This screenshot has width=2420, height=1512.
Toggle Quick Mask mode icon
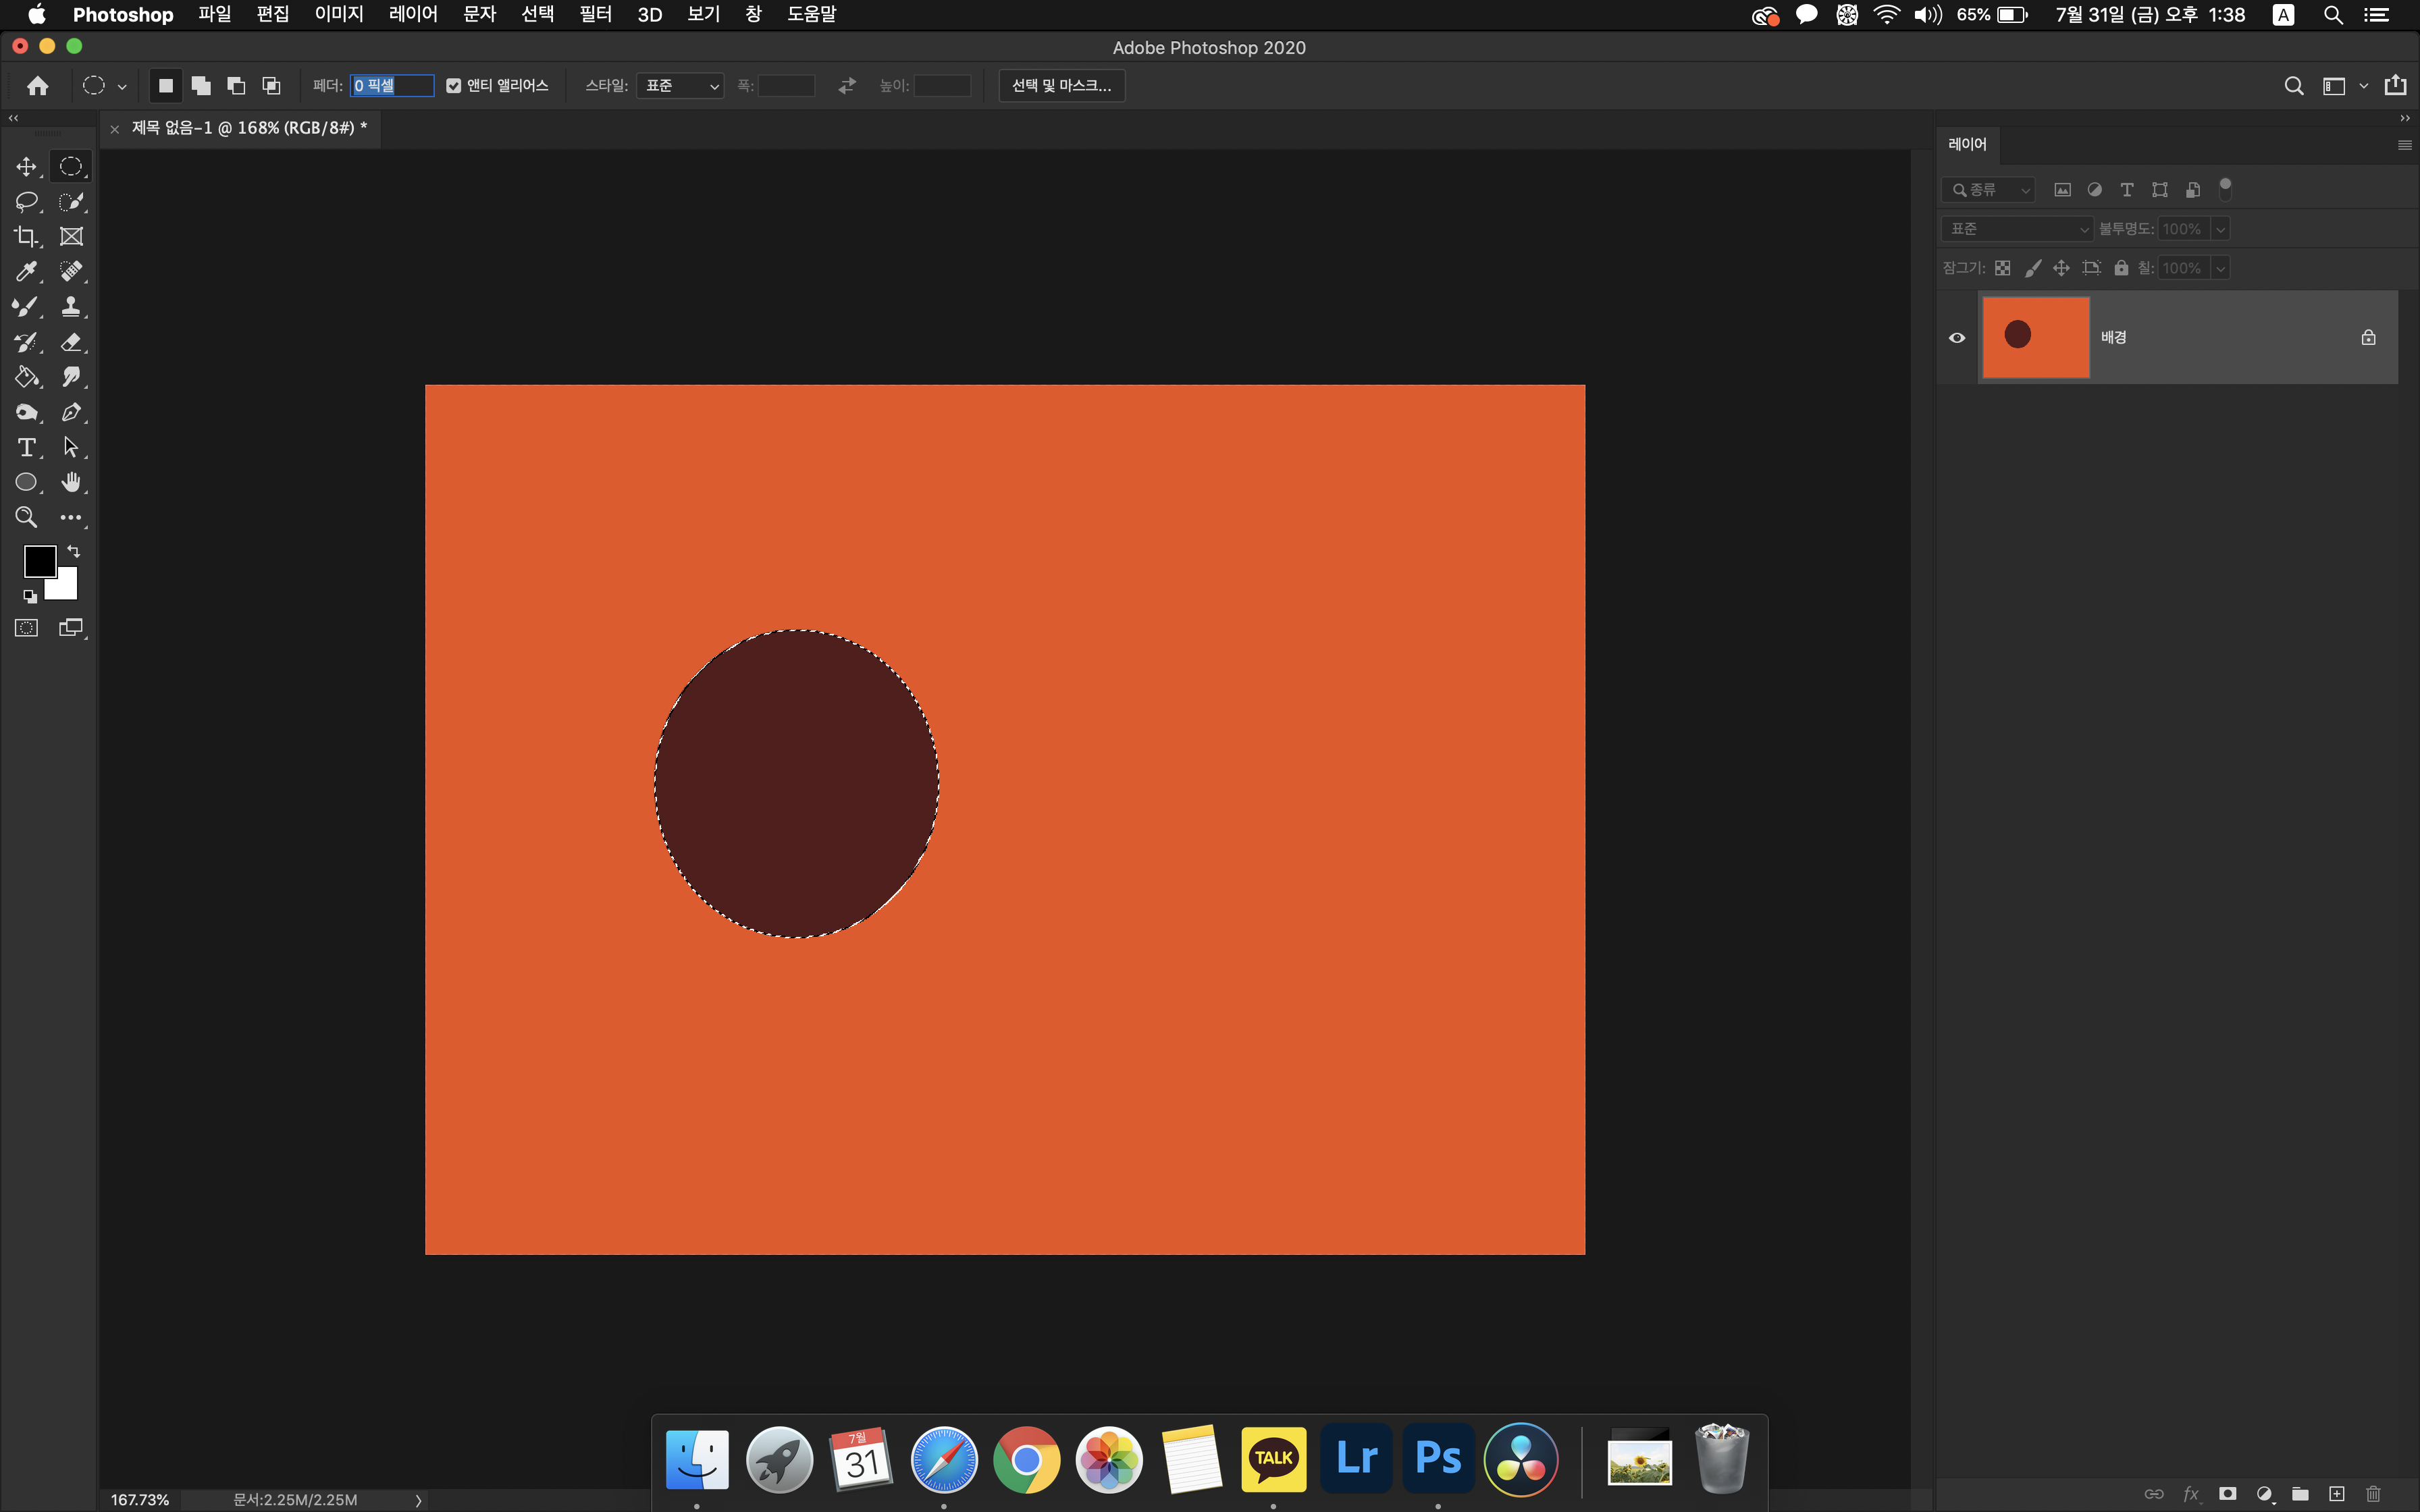pos(26,628)
